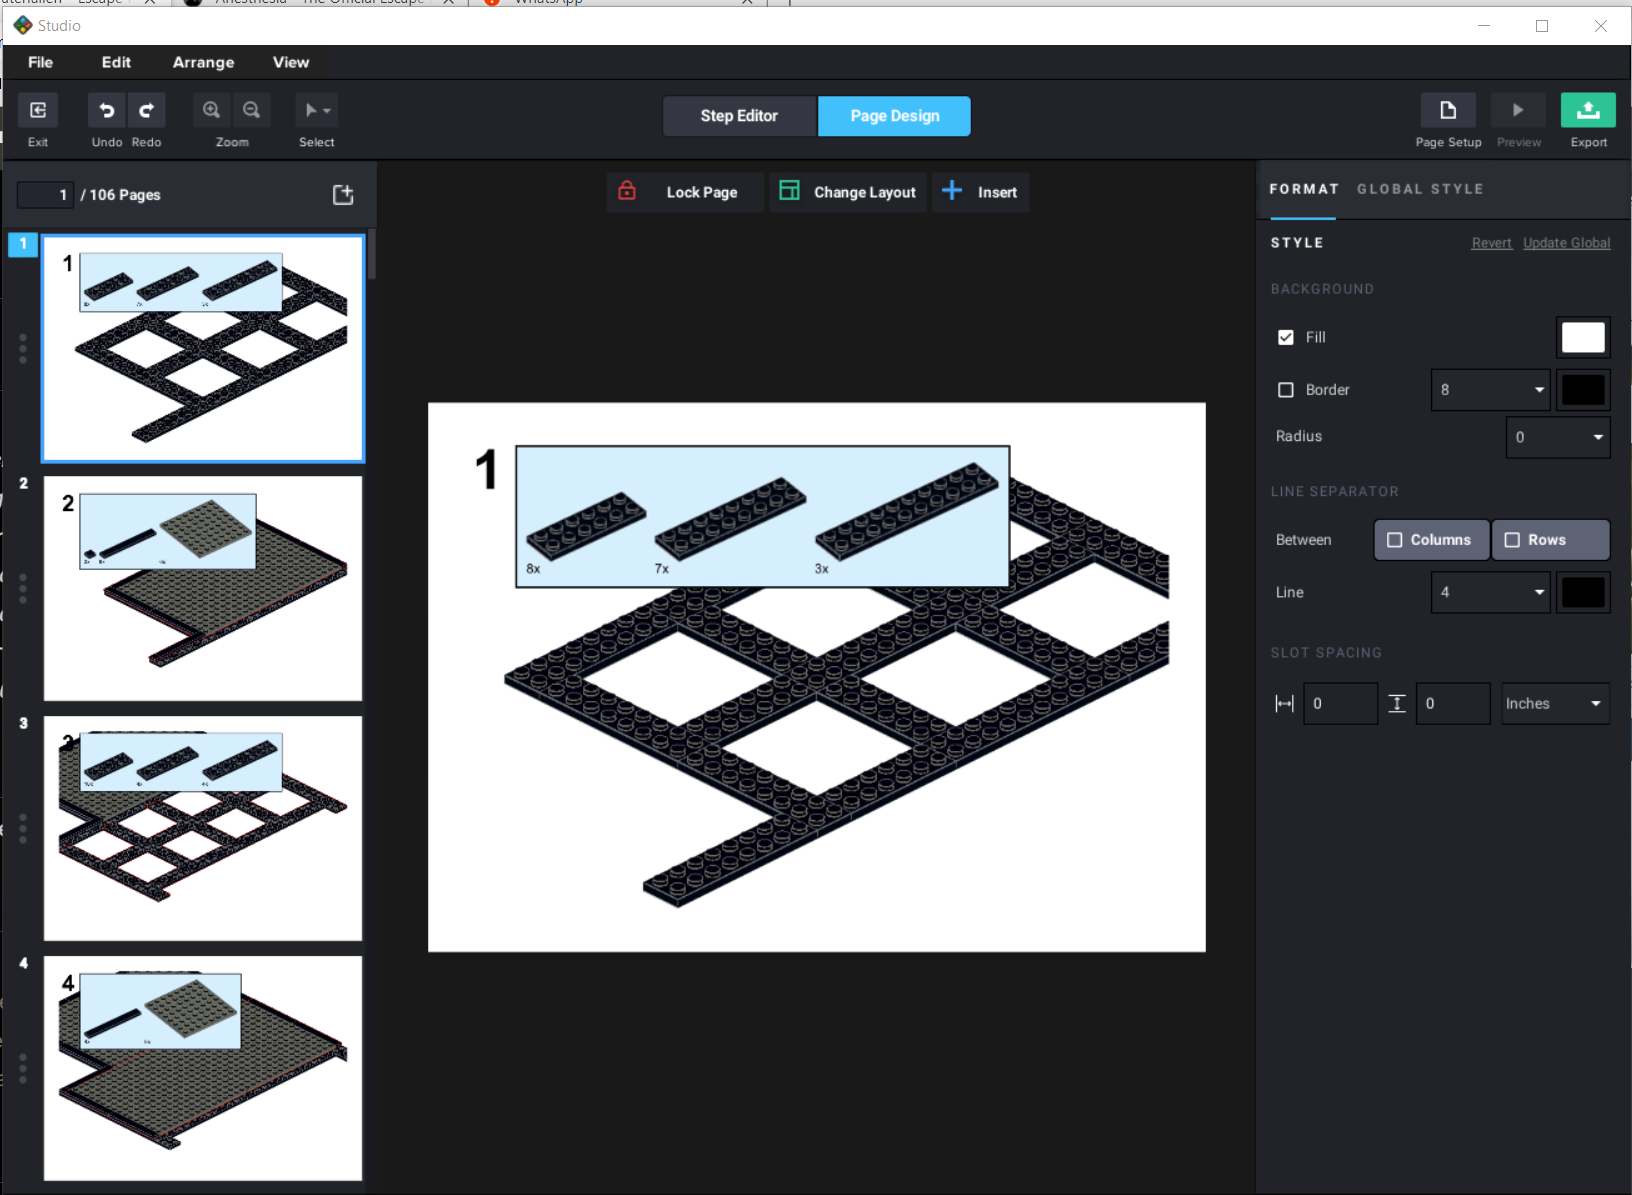This screenshot has height=1195, width=1632.
Task: Open the Arrange menu
Action: (x=203, y=62)
